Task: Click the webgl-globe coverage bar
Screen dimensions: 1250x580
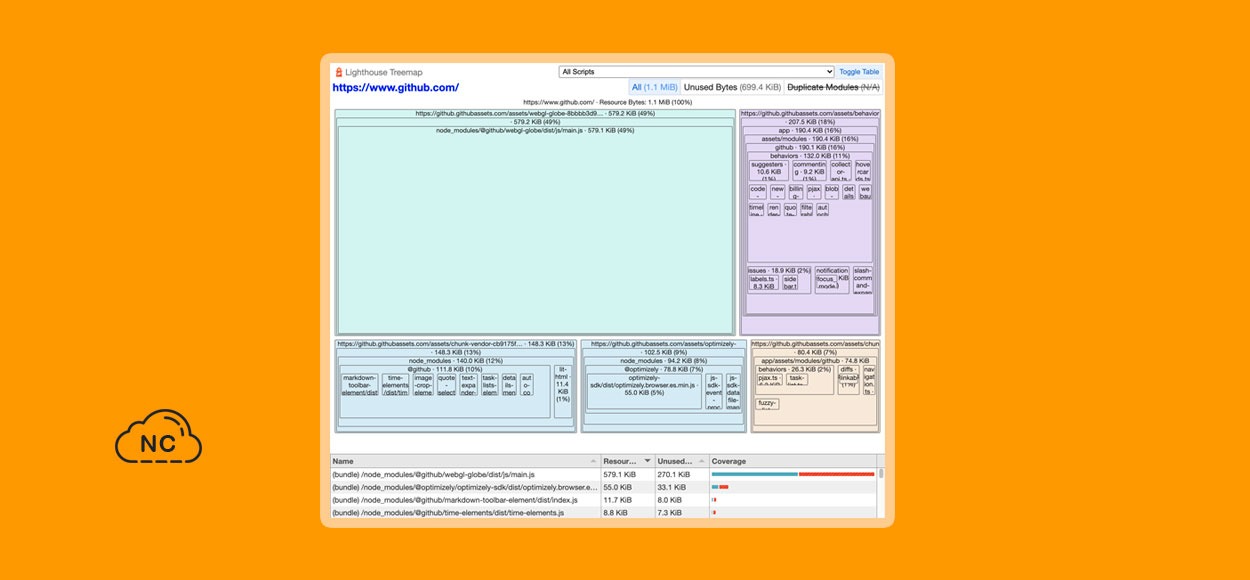Action: [793, 474]
